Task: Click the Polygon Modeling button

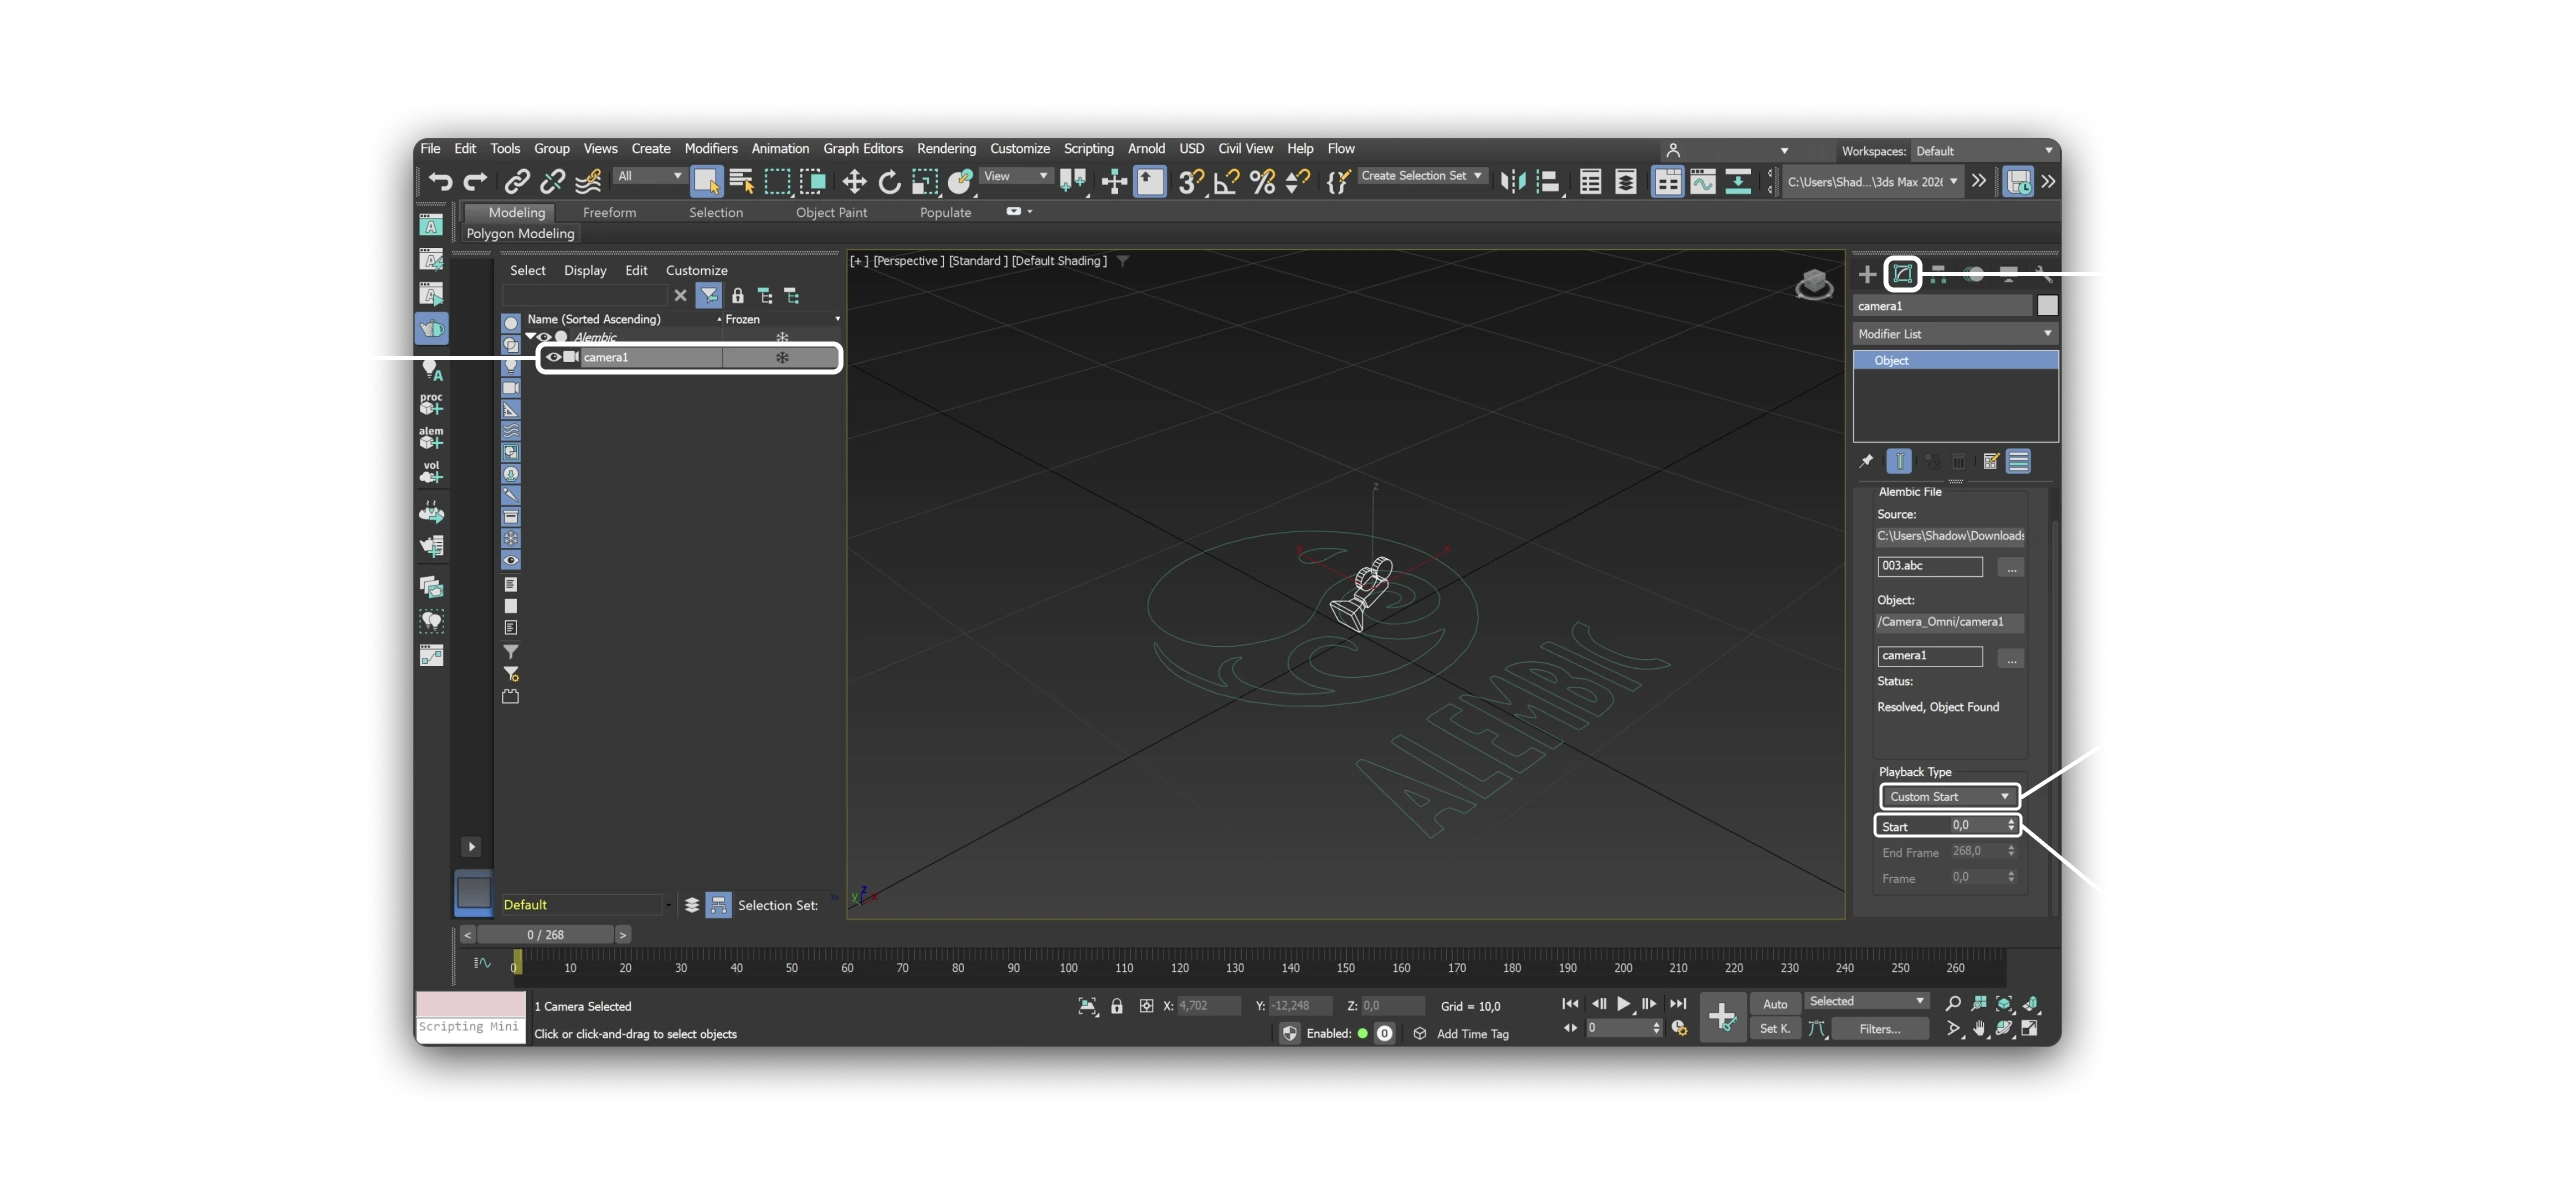Action: pos(520,234)
